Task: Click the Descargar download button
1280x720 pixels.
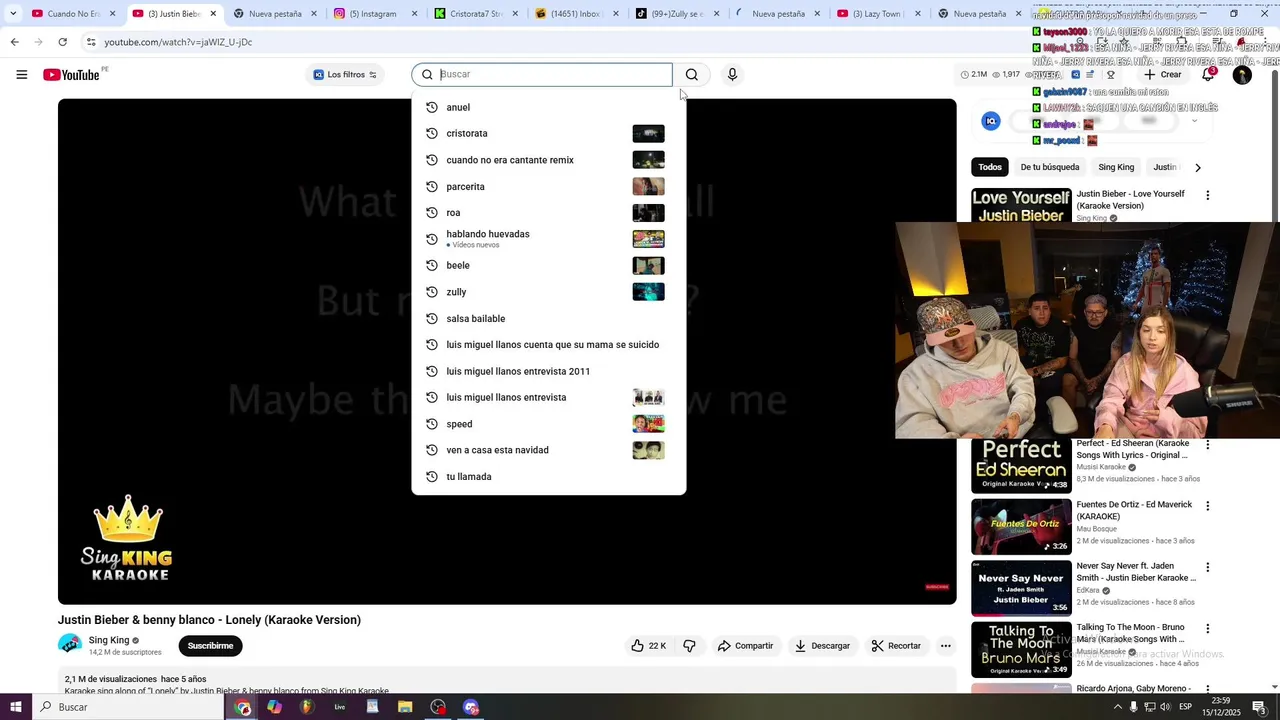Action: point(822,646)
